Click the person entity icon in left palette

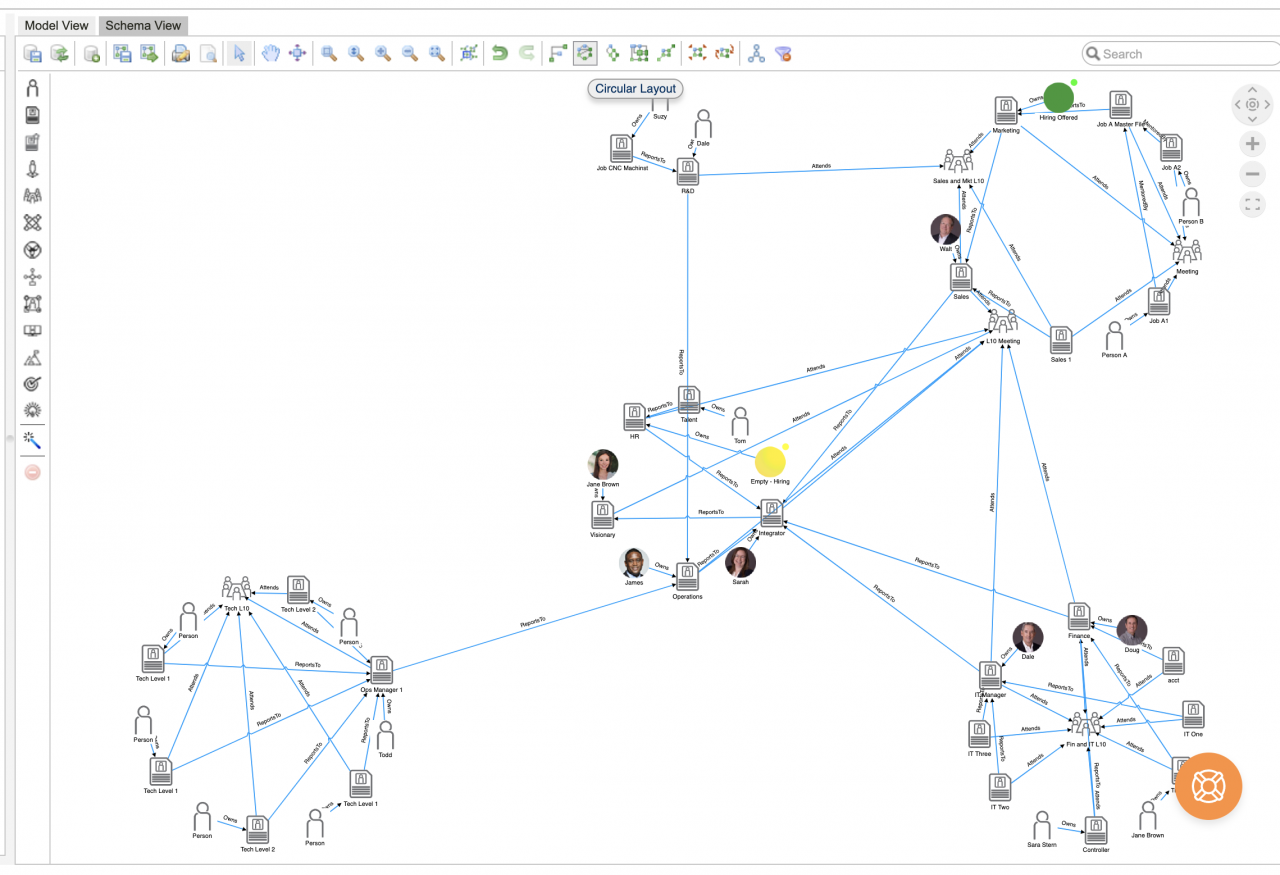click(32, 88)
